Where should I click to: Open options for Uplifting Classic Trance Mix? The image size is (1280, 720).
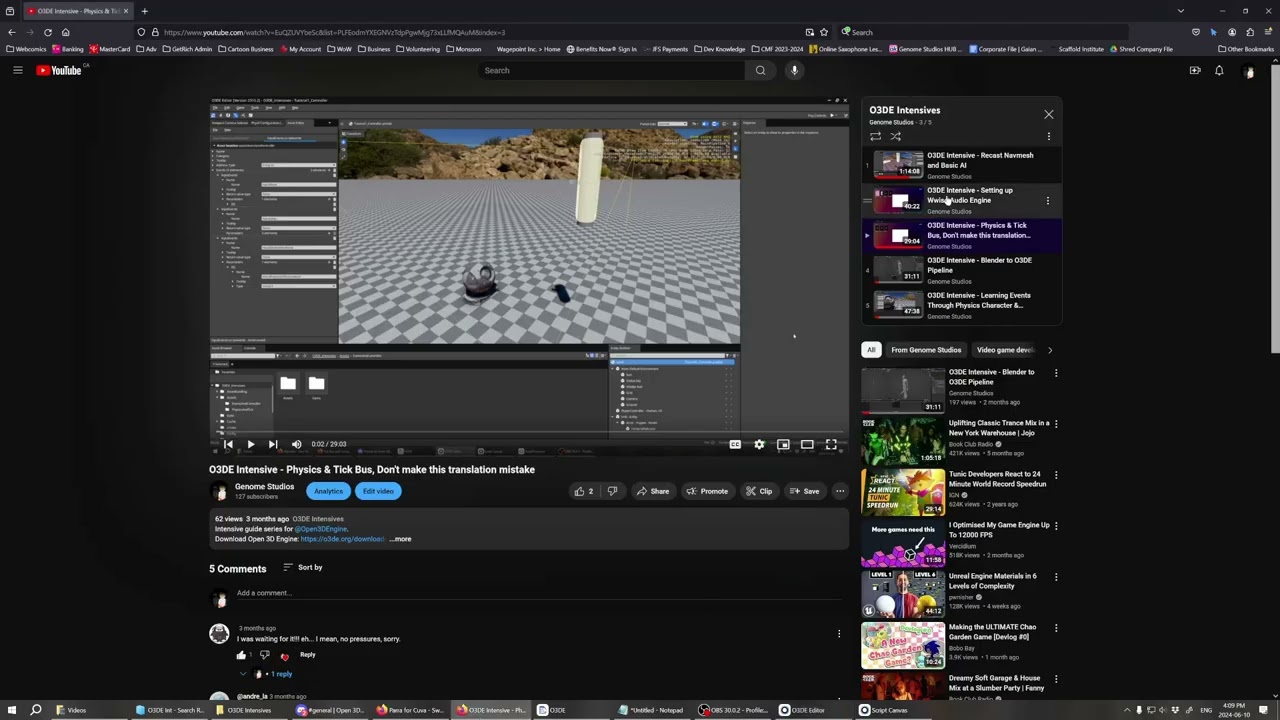pos(1056,424)
